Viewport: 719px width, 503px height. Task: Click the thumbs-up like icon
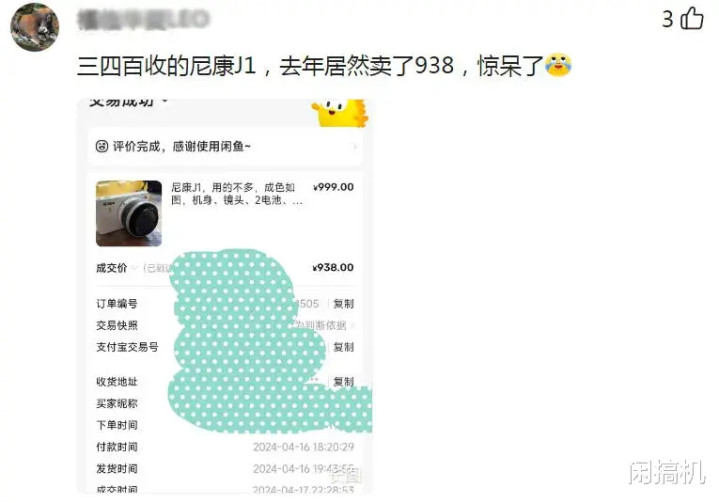click(692, 19)
